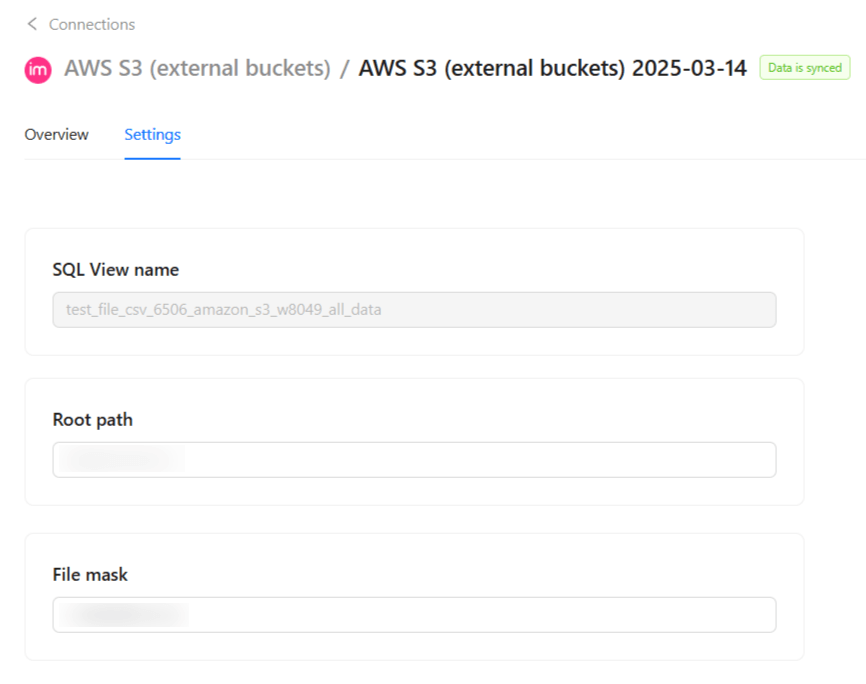Viewport: 866px width, 684px height.
Task: Click the back chevron beside Connections
Action: coord(32,24)
